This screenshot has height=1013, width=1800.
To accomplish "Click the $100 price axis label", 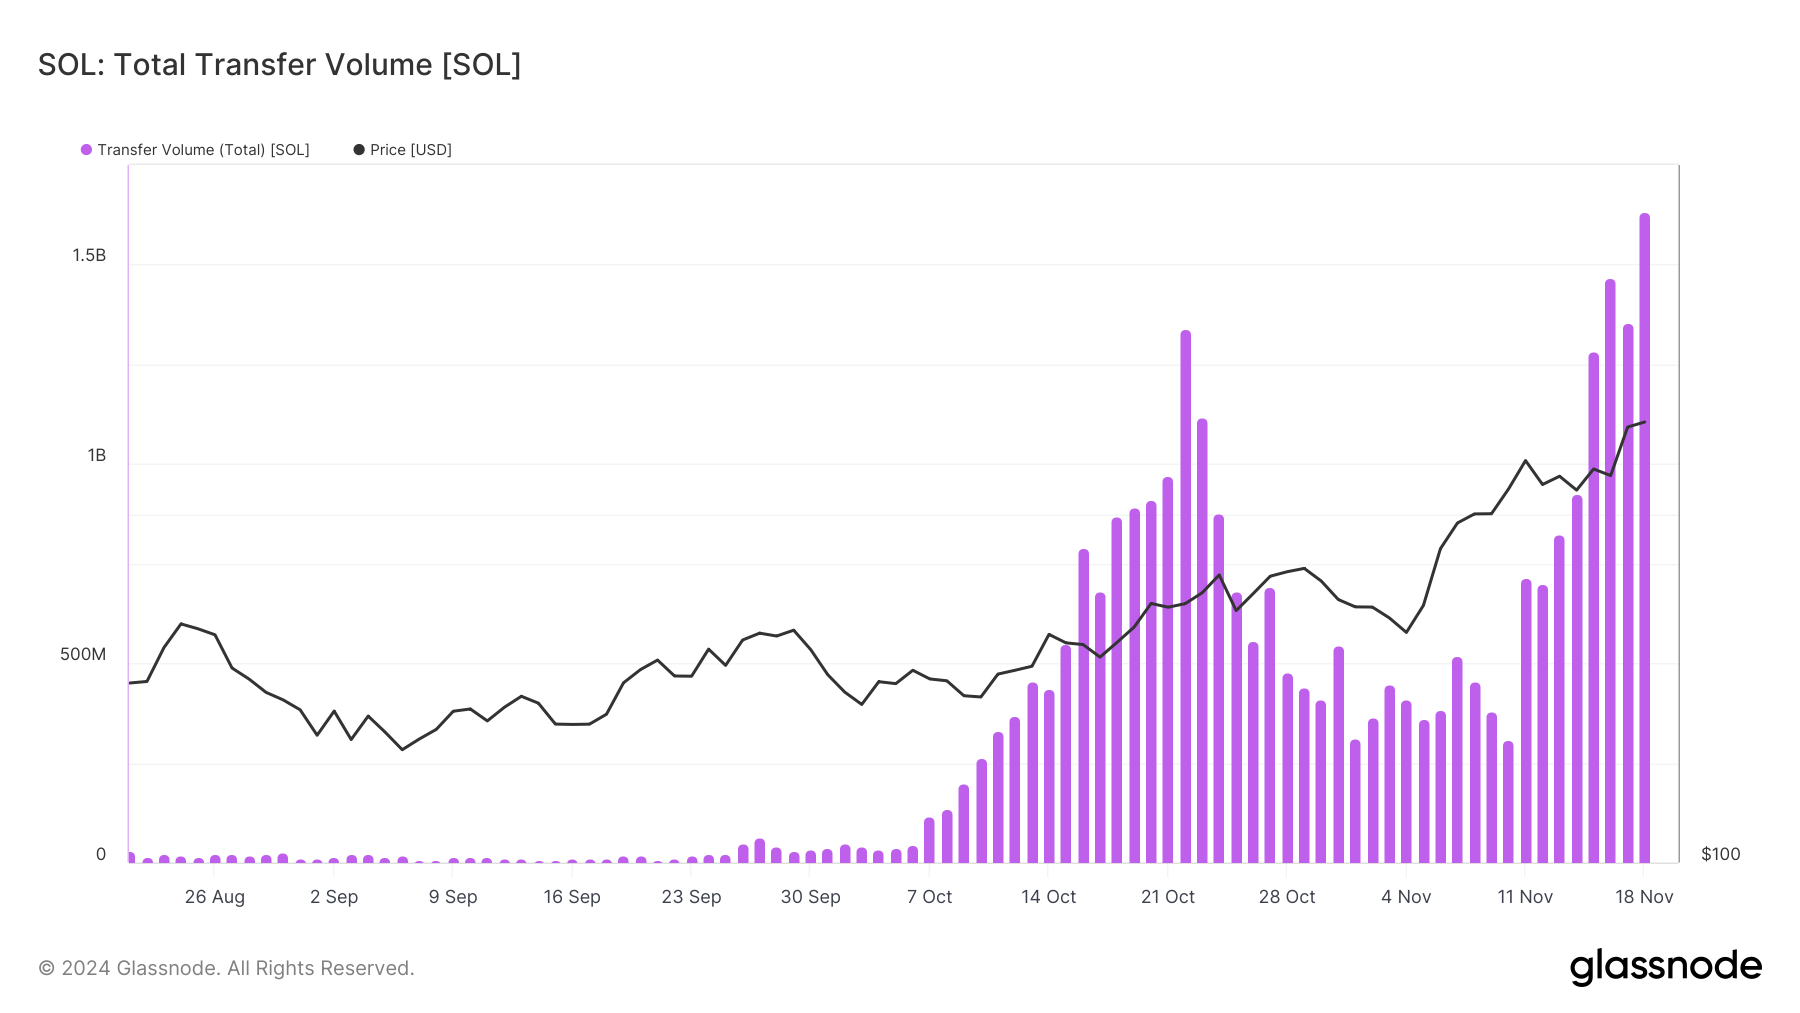I will tap(1720, 854).
